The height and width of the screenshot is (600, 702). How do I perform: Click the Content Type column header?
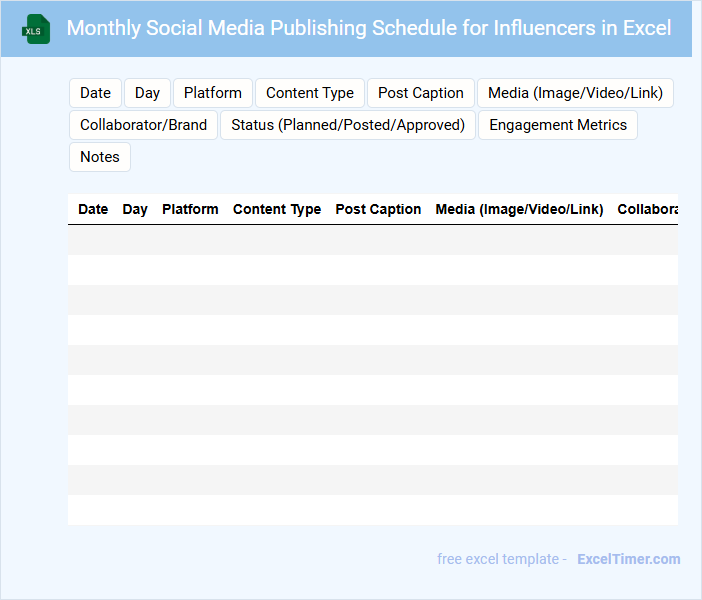pos(277,209)
